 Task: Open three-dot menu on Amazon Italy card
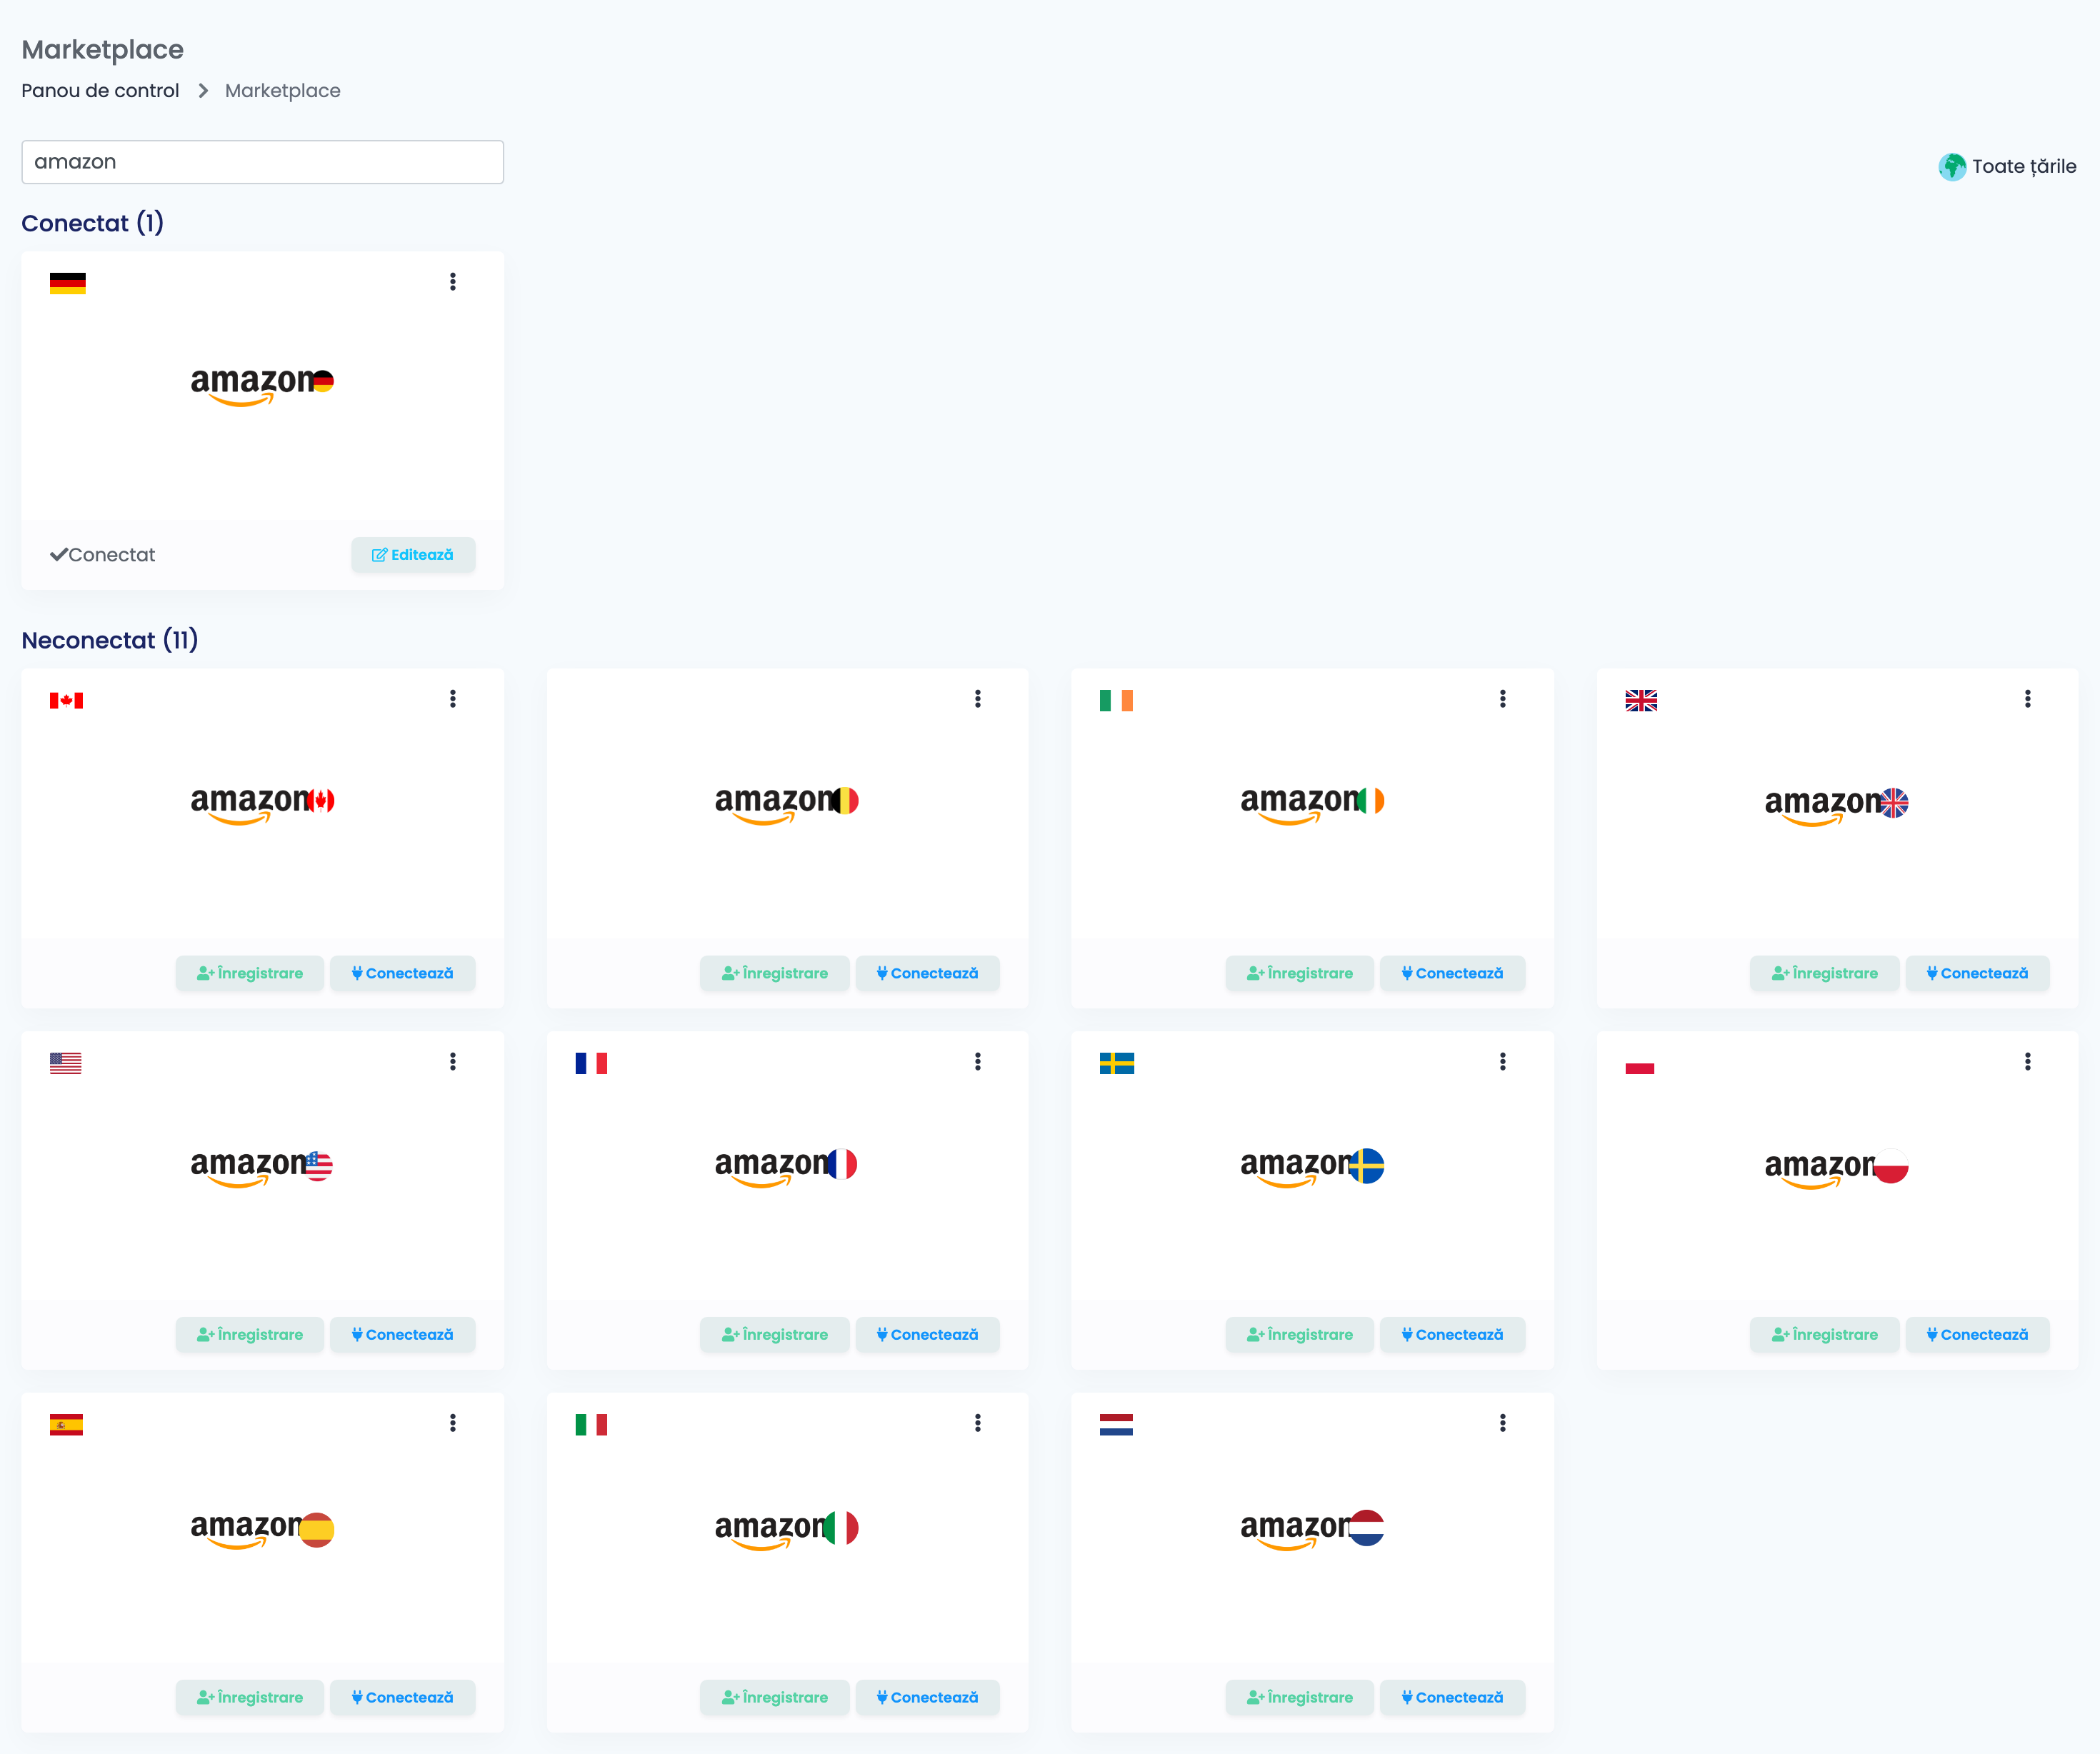pyautogui.click(x=978, y=1423)
